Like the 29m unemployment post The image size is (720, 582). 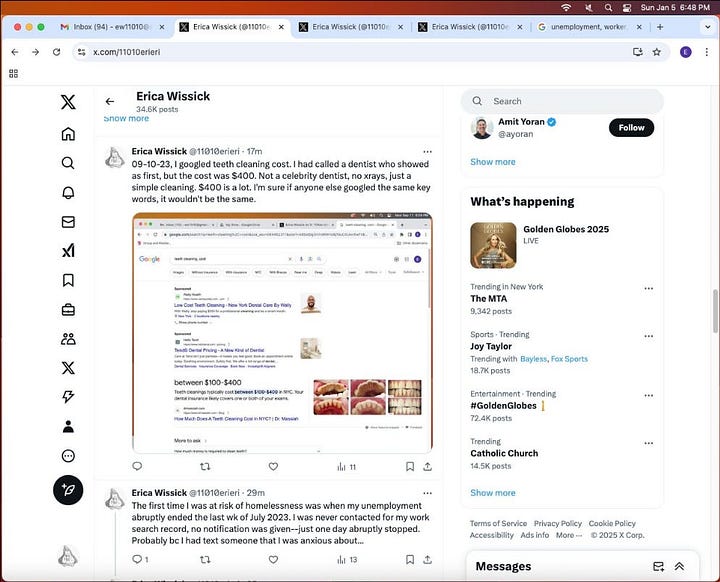pos(273,559)
